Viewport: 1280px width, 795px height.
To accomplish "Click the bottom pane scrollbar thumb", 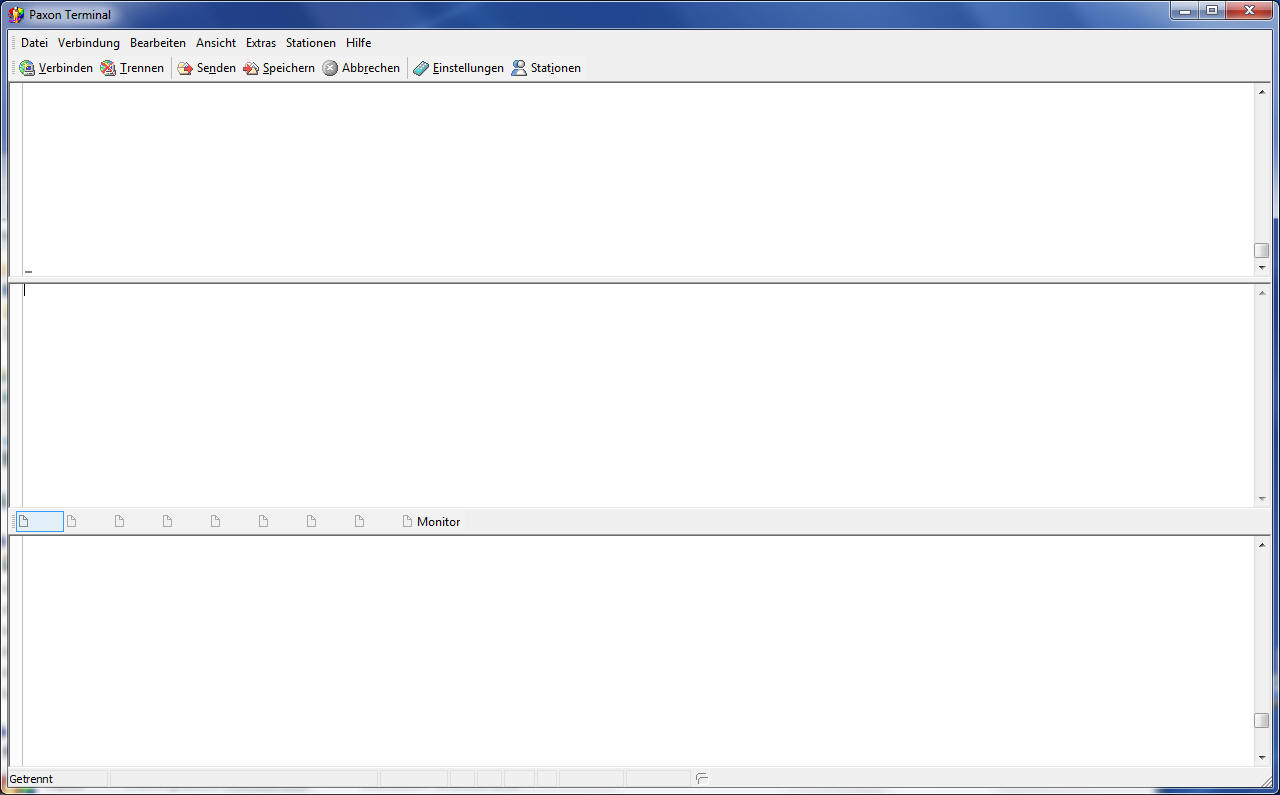I will click(x=1262, y=721).
